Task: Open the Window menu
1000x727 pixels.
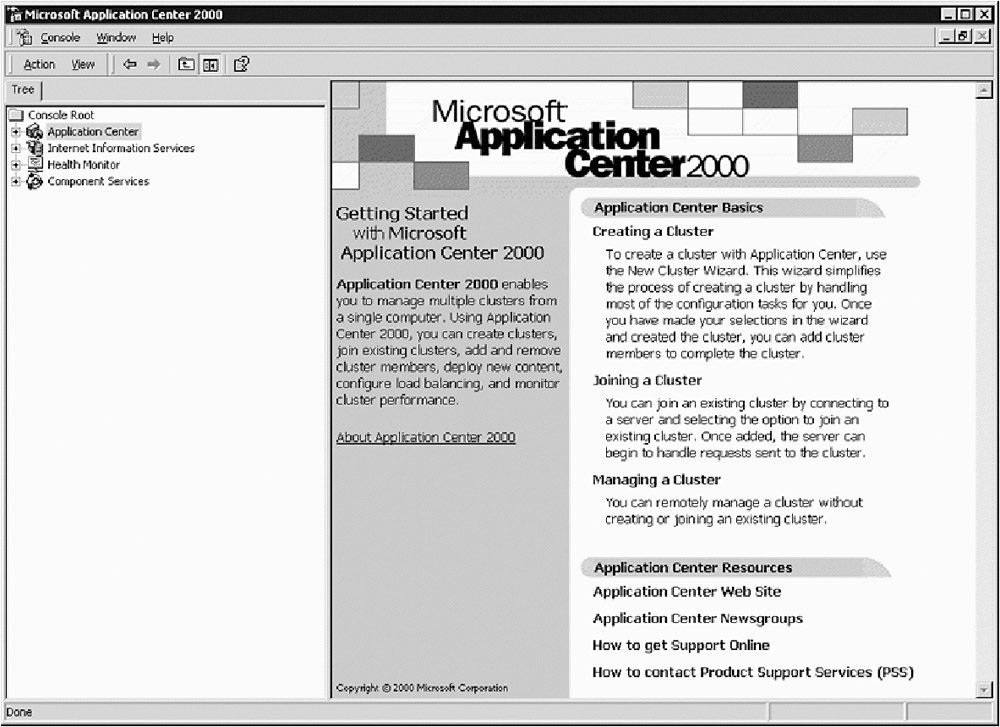Action: coord(116,38)
